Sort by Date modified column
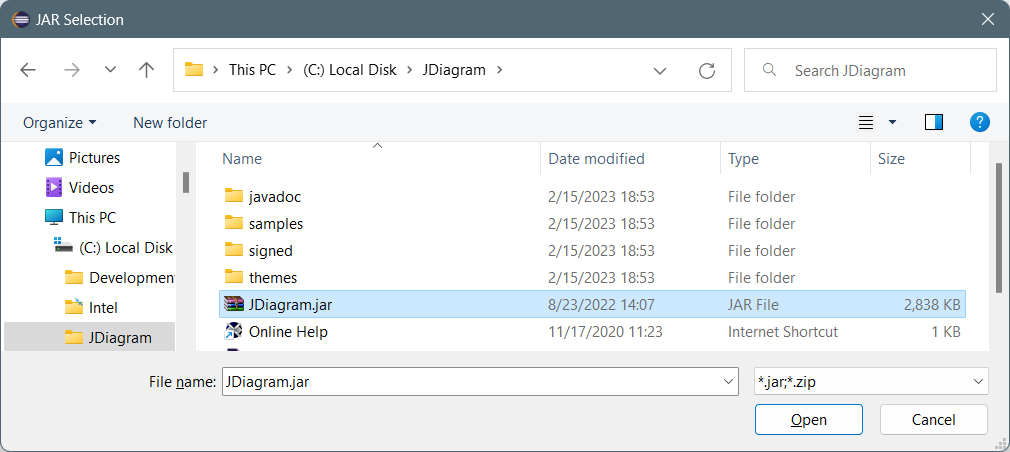The height and width of the screenshot is (452, 1010). pos(596,158)
